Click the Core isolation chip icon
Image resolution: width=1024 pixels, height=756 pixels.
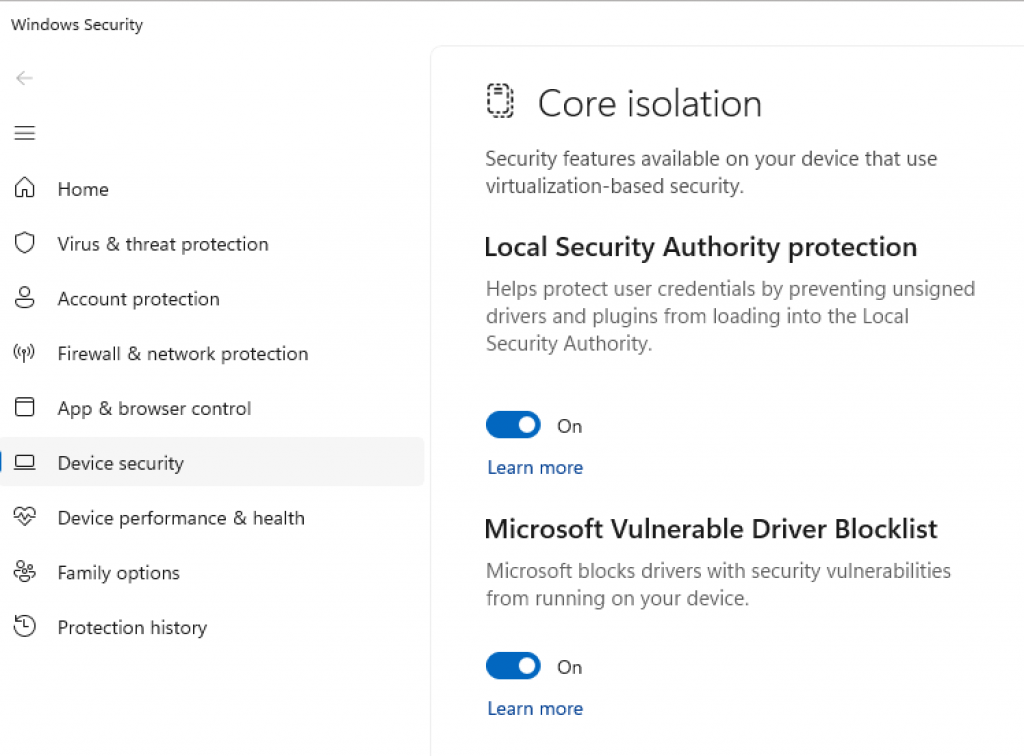[x=500, y=102]
